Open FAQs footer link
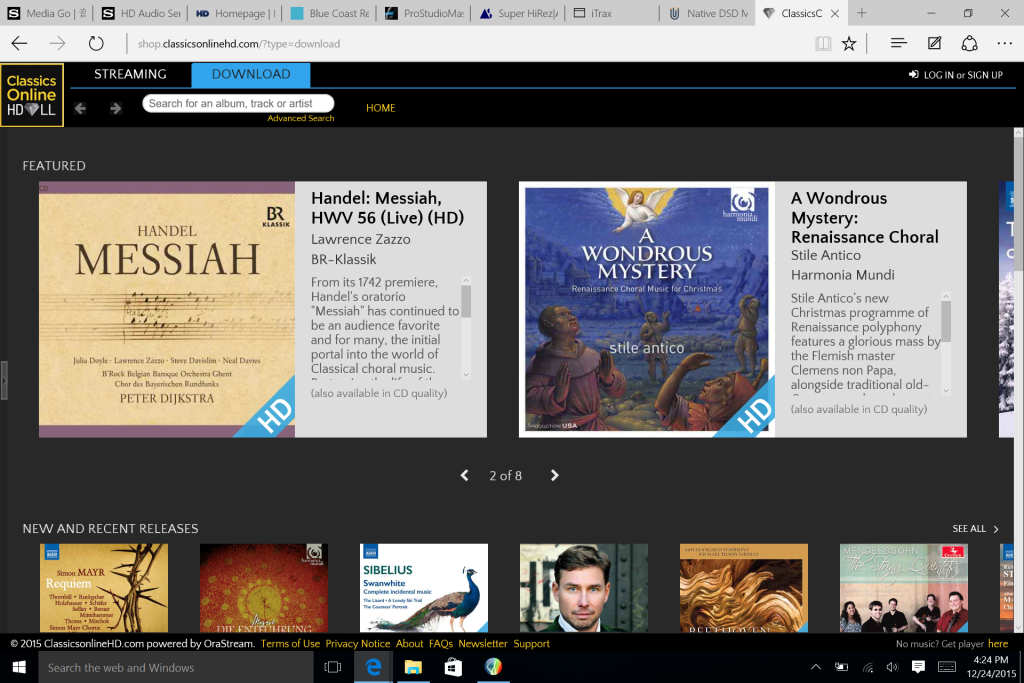The image size is (1024, 683). (441, 644)
